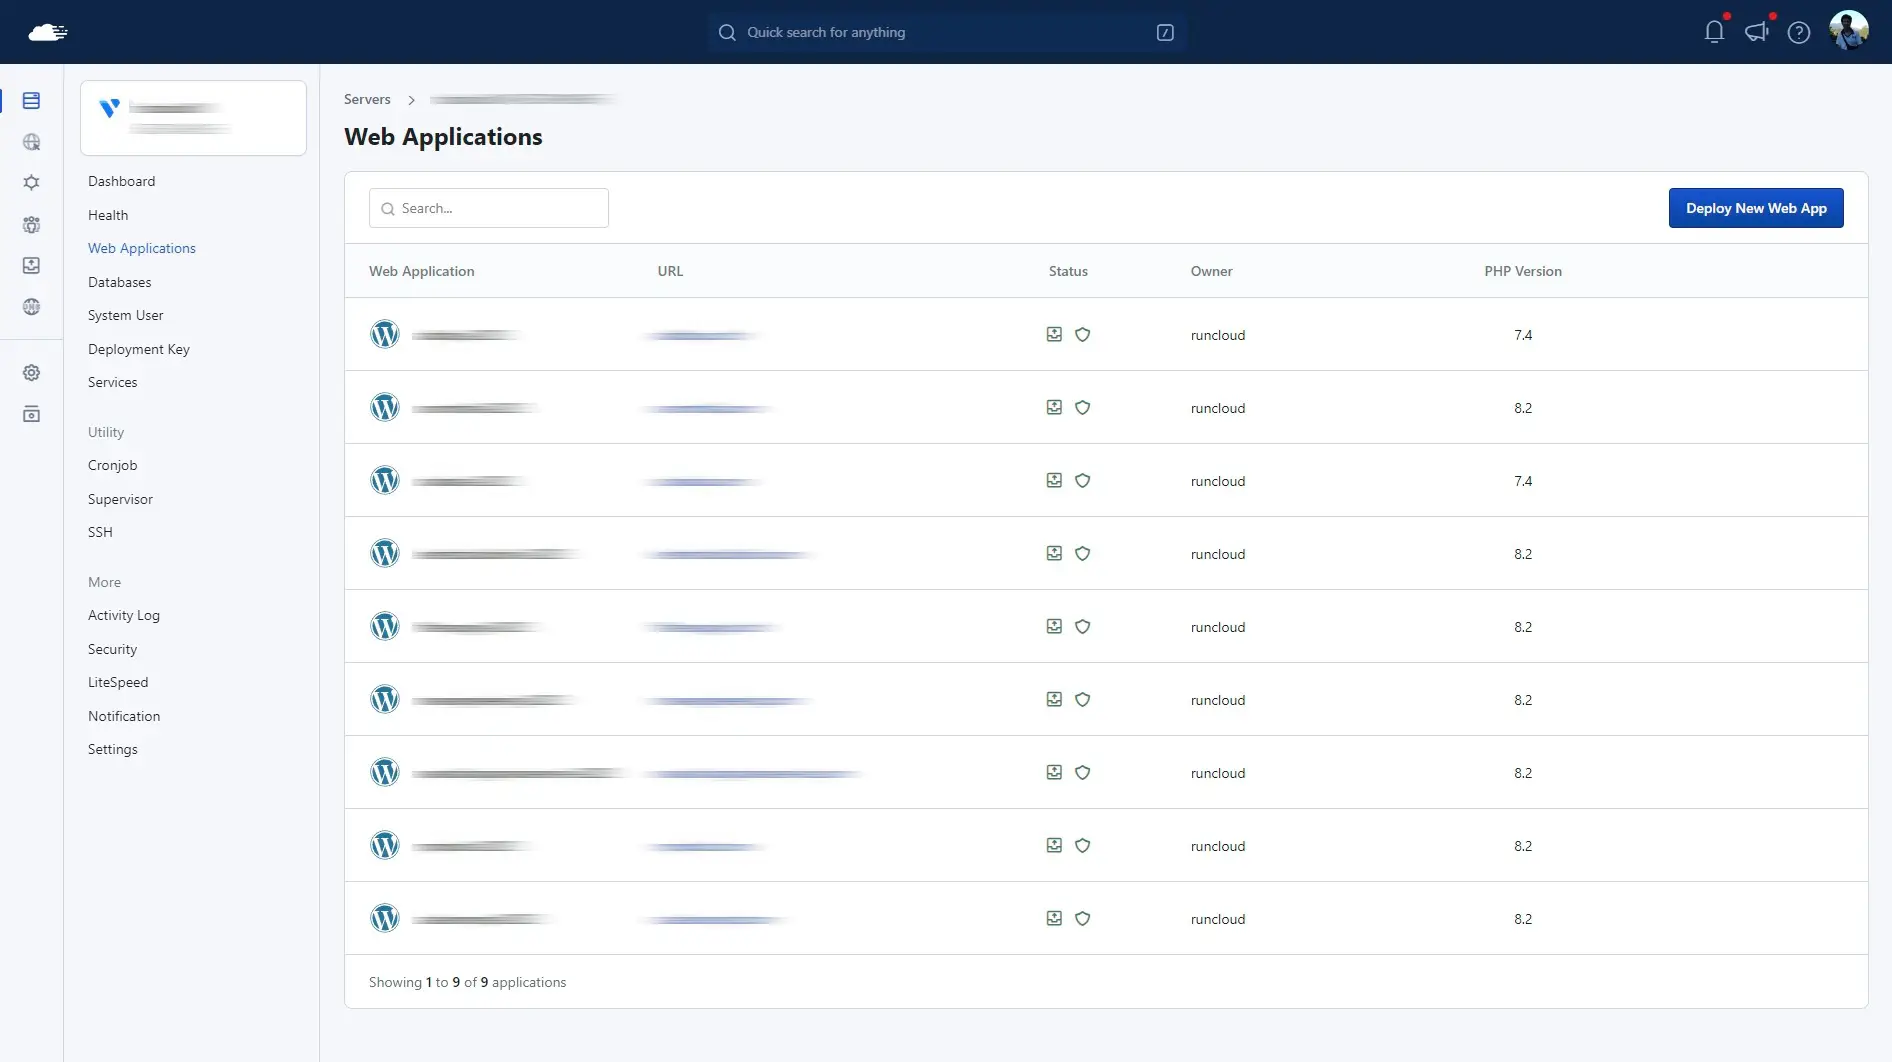Go to the Cronjob page
Screen dimensions: 1892x1062
click(112, 465)
